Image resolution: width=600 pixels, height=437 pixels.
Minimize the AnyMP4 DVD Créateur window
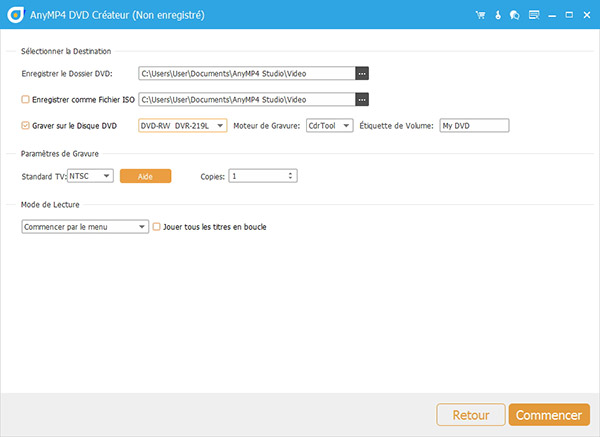[551, 15]
